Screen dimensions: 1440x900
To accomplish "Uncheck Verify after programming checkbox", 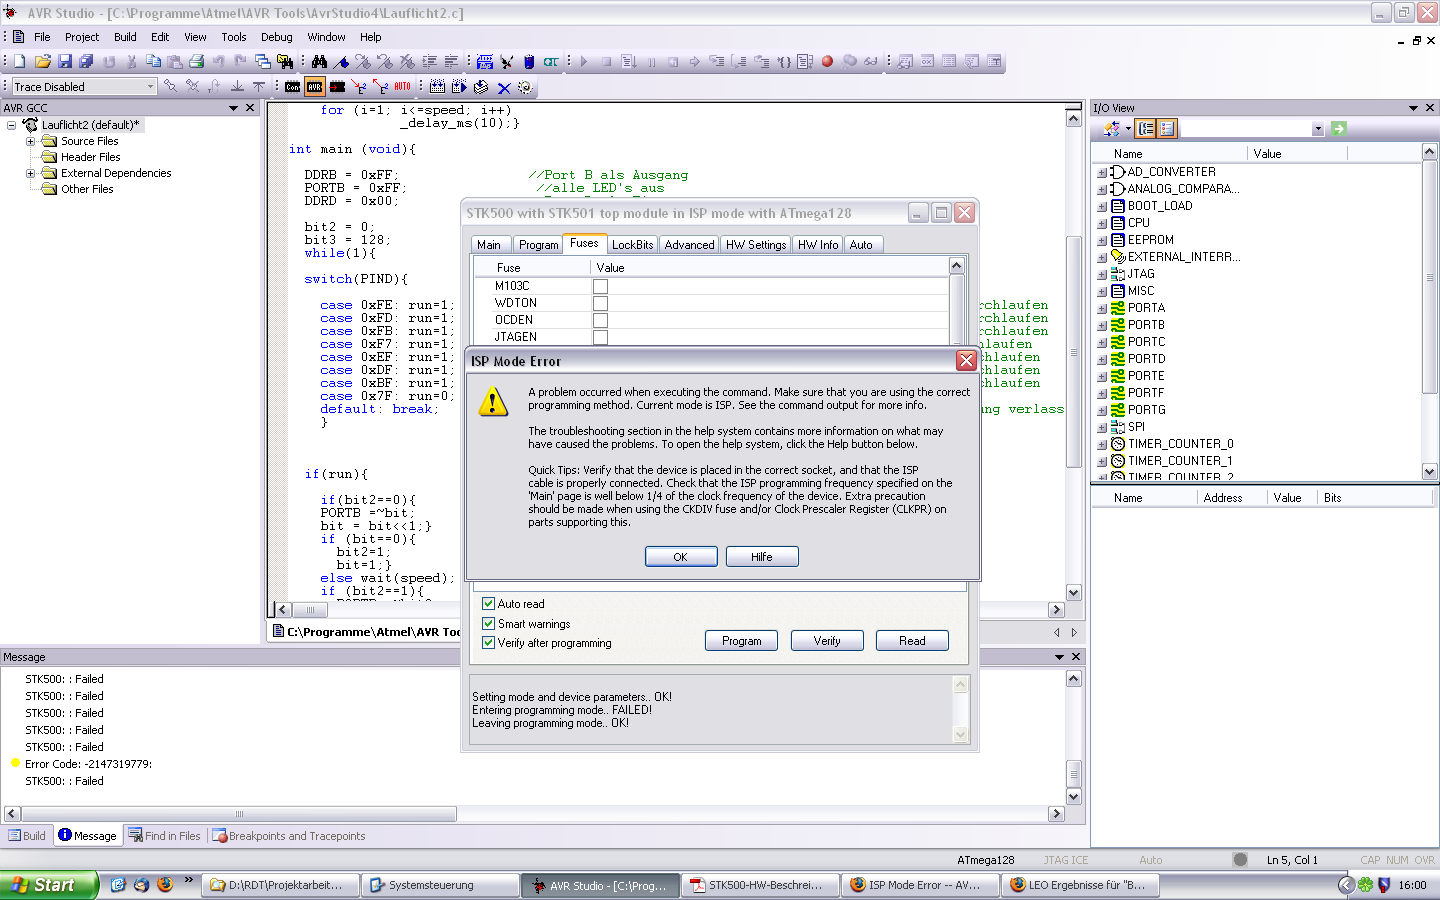I will click(x=489, y=642).
